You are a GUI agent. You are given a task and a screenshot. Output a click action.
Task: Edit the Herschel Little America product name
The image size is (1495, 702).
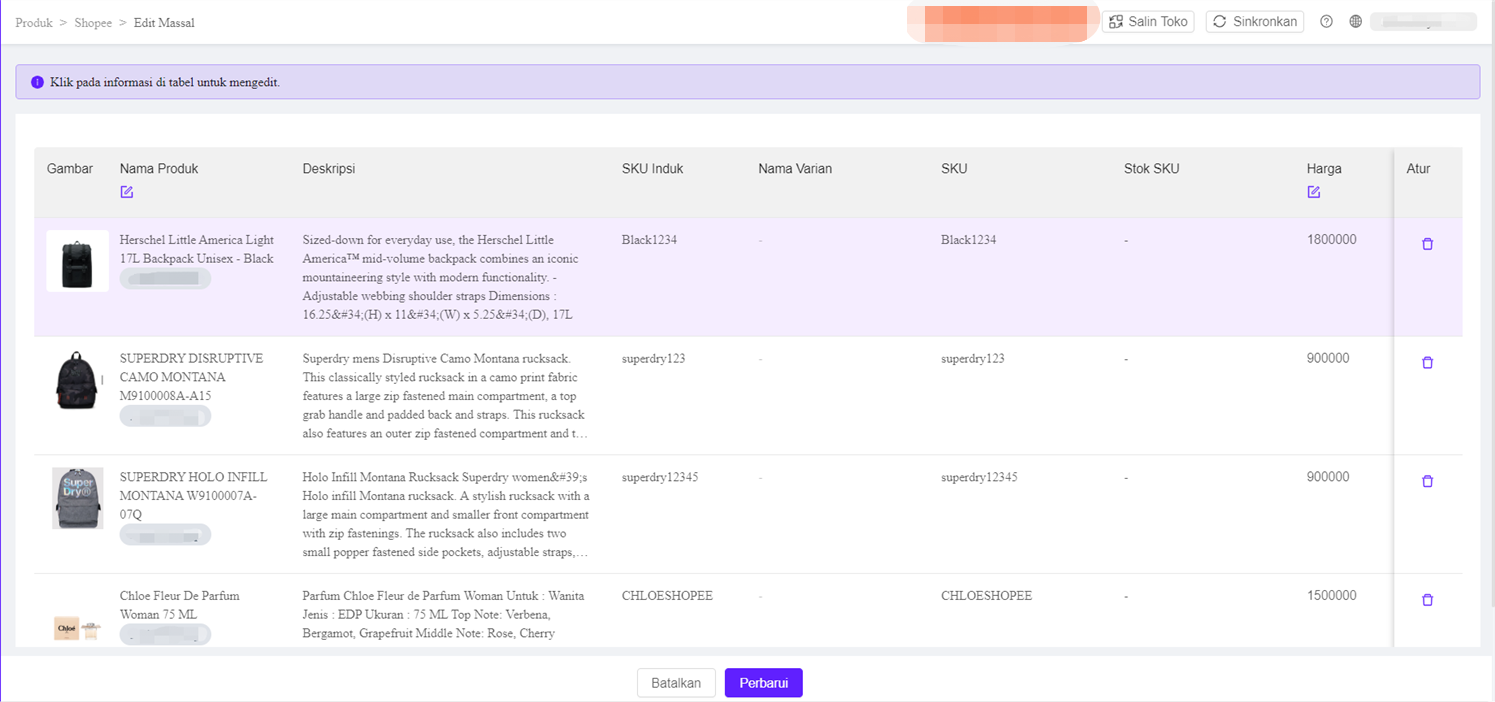pos(197,249)
